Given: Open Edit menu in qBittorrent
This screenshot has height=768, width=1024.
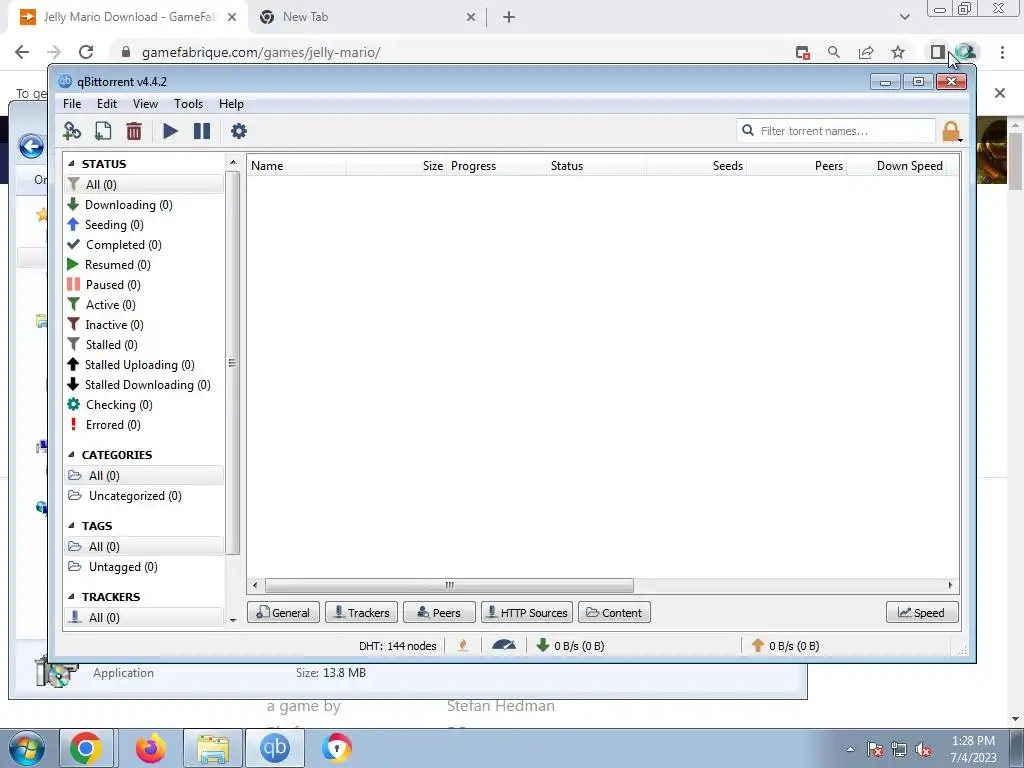Looking at the screenshot, I should pos(106,104).
